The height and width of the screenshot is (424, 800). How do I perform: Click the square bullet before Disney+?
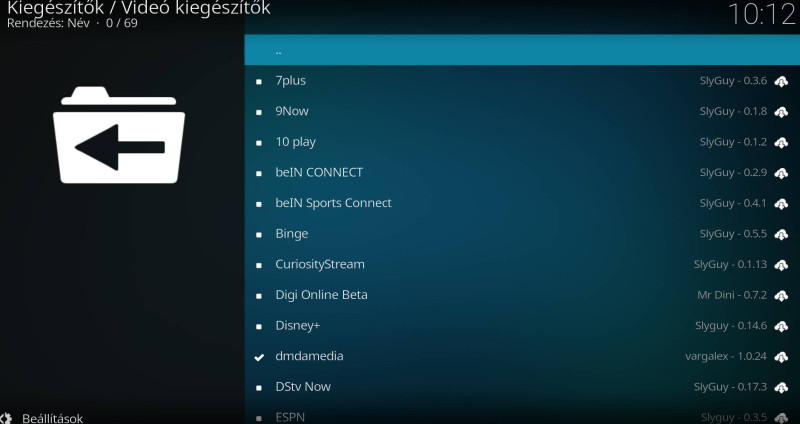coord(259,327)
